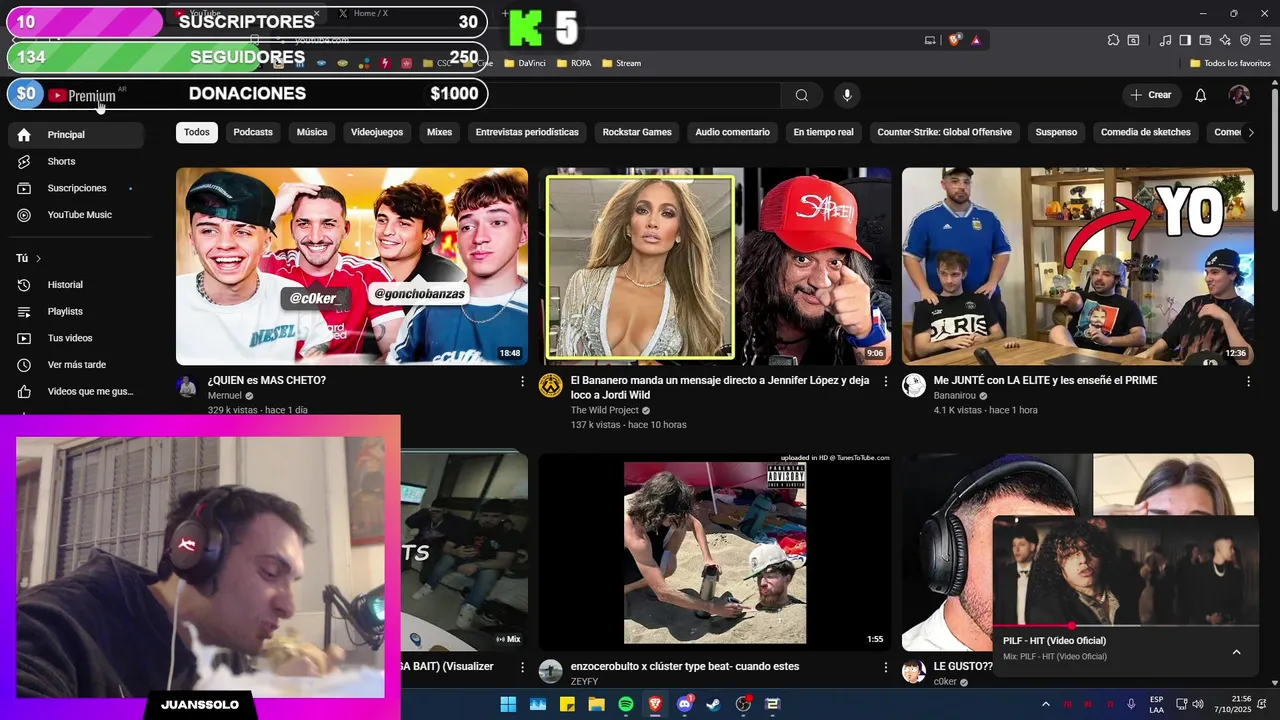Open Brave VPN shield icon
The width and height of the screenshot is (1280, 720).
point(1245,40)
